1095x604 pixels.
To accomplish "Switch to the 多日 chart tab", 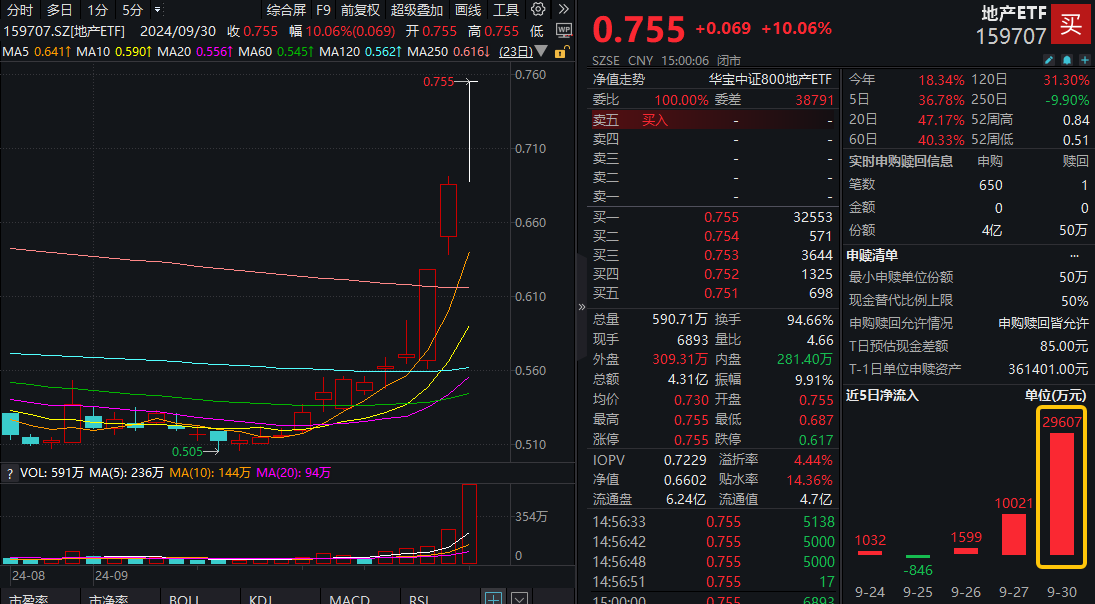I will coord(59,10).
